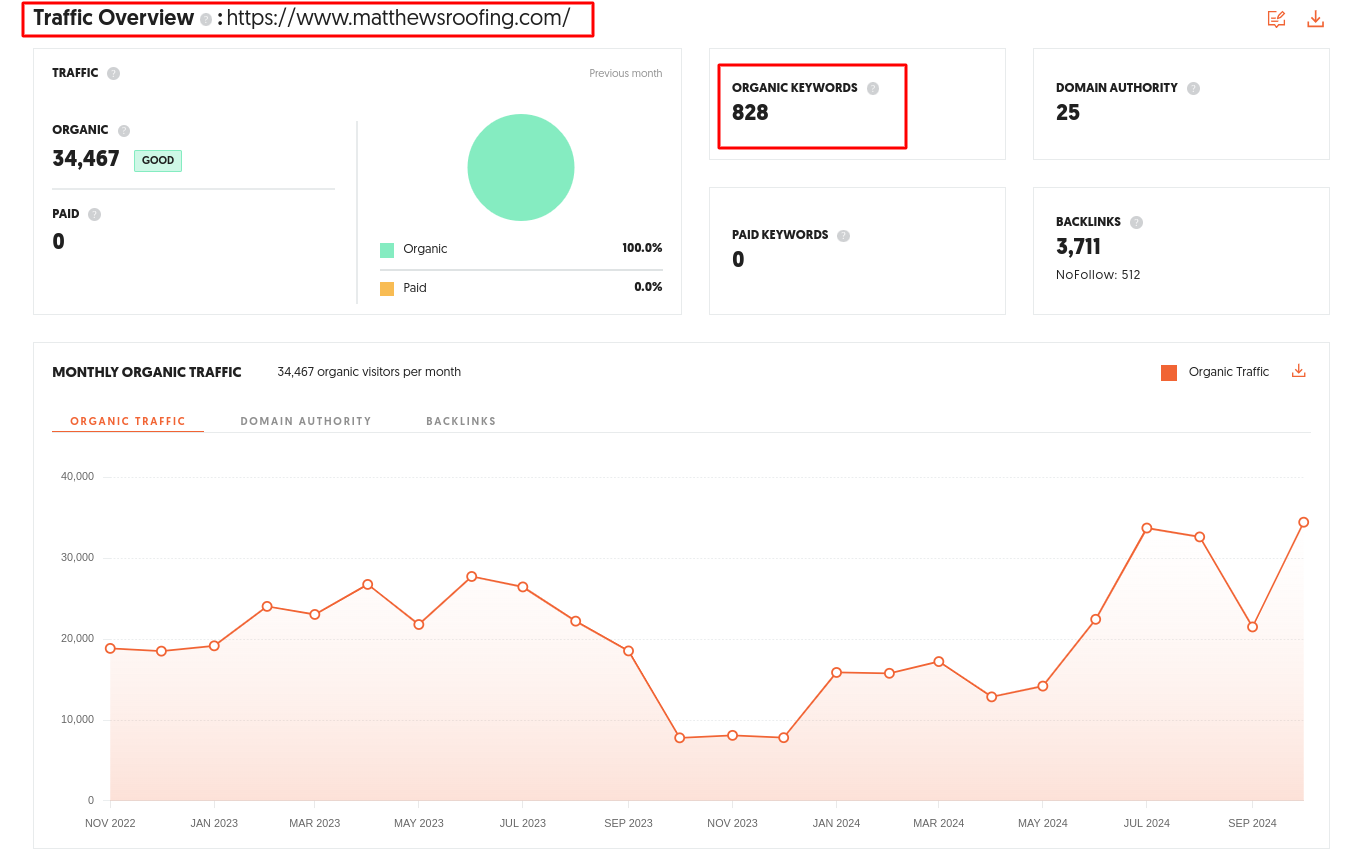
Task: Click the GOOD status badge
Action: pos(158,160)
